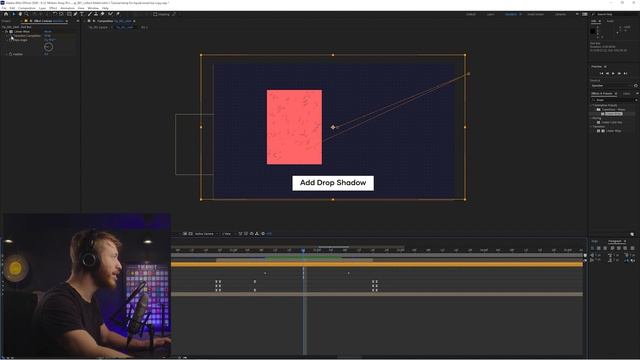Select Linear Wipe under Transition
Image resolution: width=640 pixels, height=360 pixels.
613,131
